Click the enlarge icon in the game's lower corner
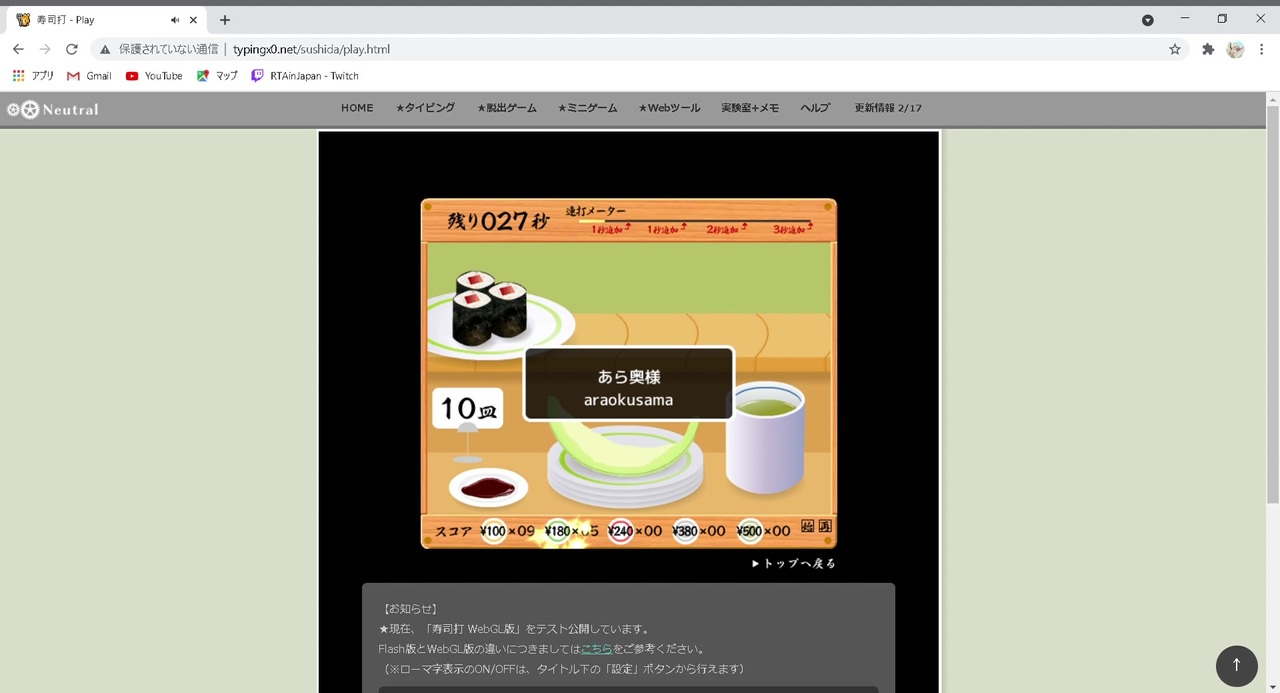Image resolution: width=1280 pixels, height=693 pixels. click(807, 526)
